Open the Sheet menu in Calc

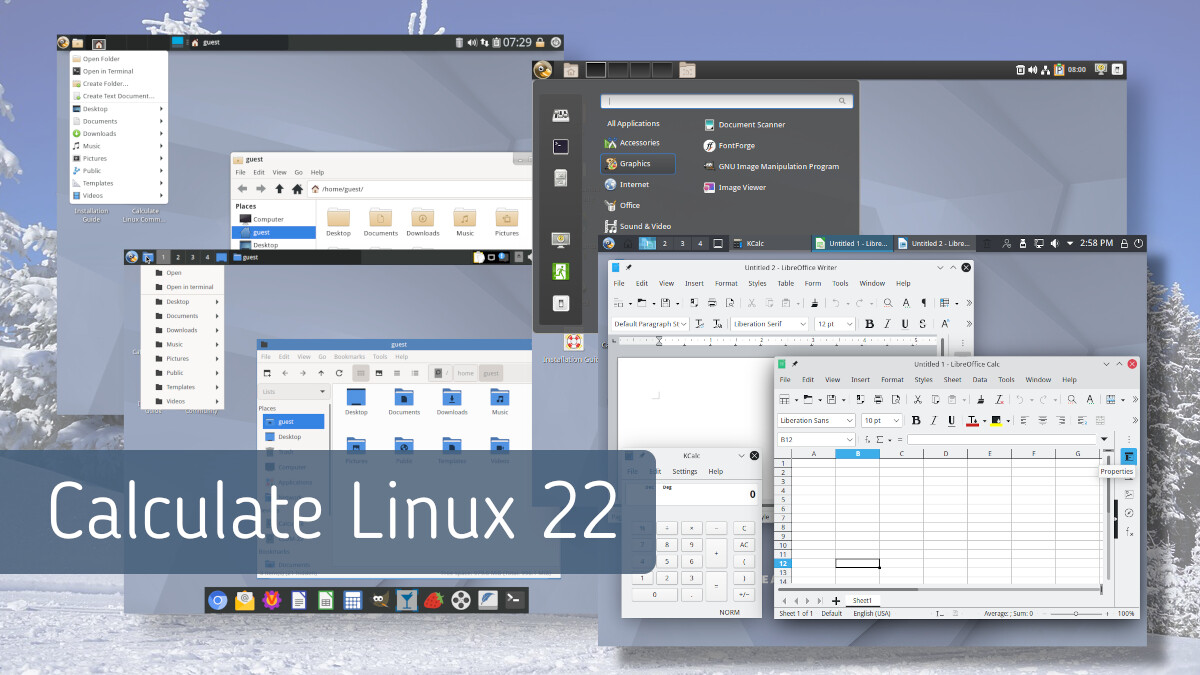952,380
